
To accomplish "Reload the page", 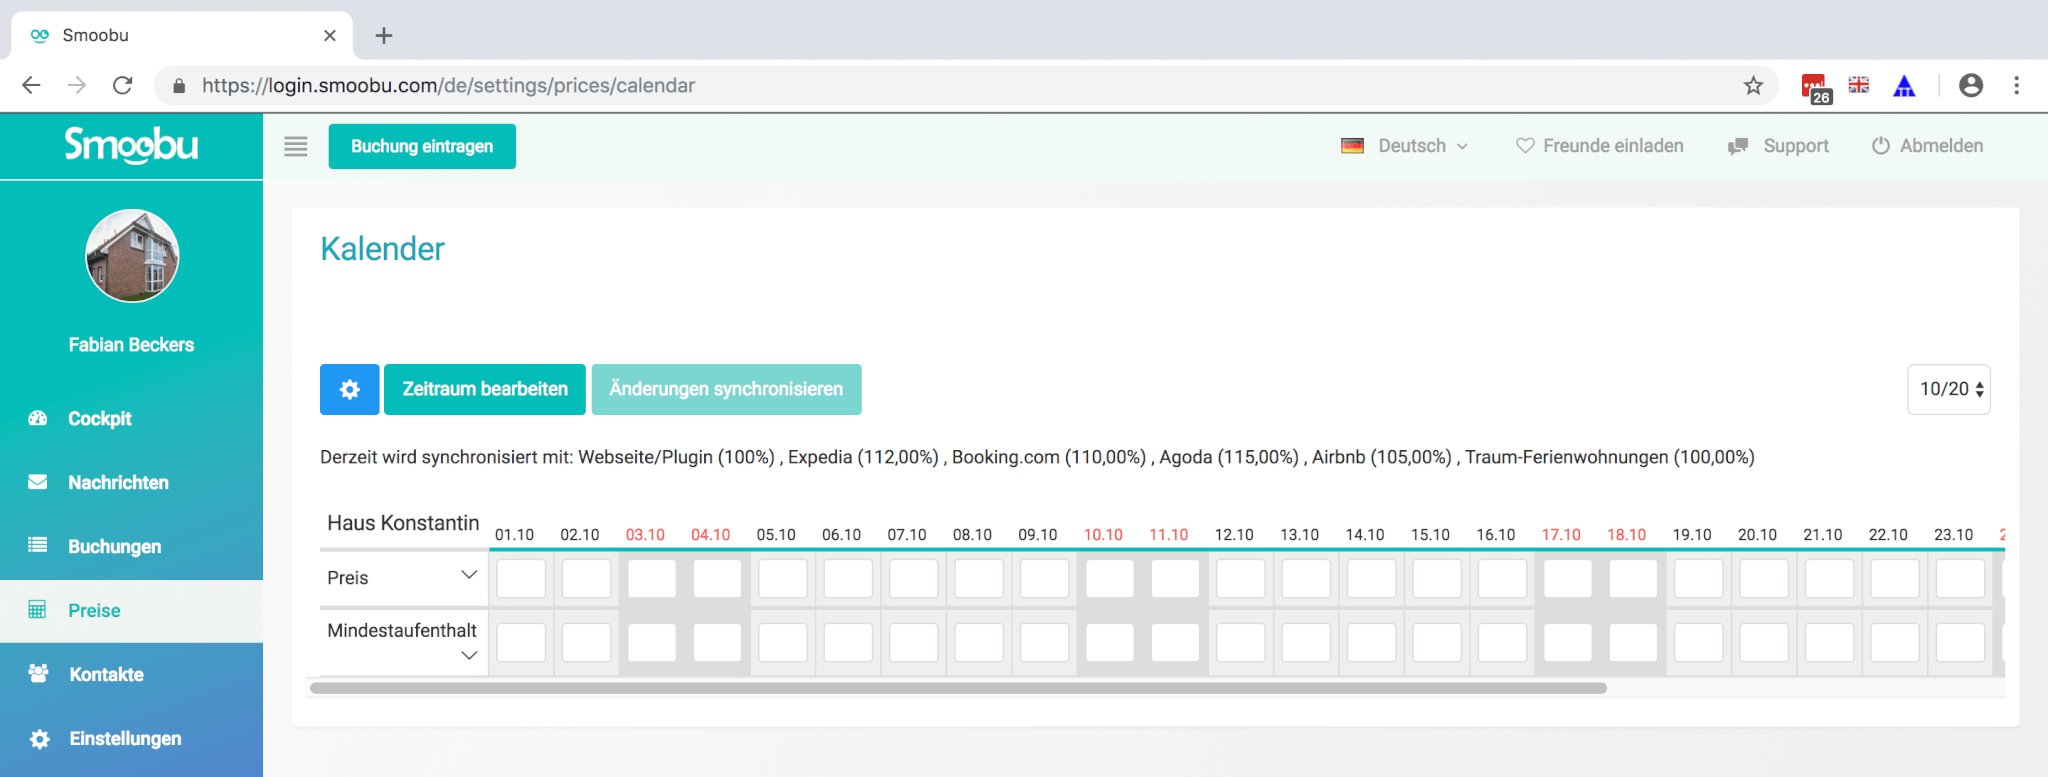I will 122,85.
